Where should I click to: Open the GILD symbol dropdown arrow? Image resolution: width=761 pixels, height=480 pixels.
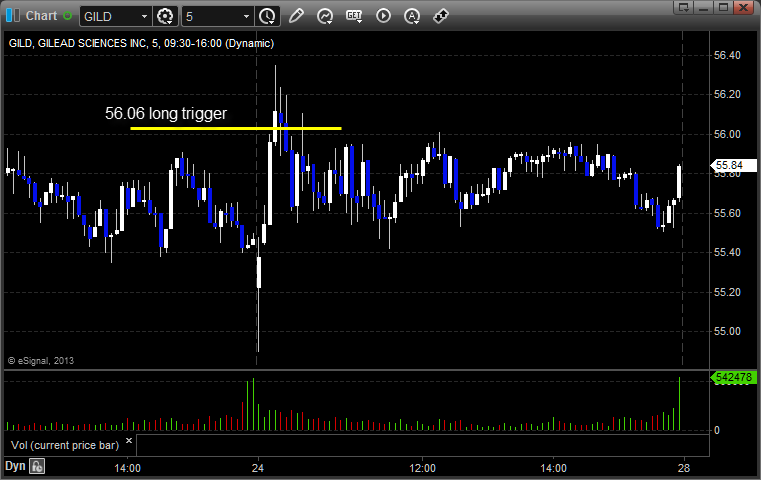pyautogui.click(x=144, y=17)
